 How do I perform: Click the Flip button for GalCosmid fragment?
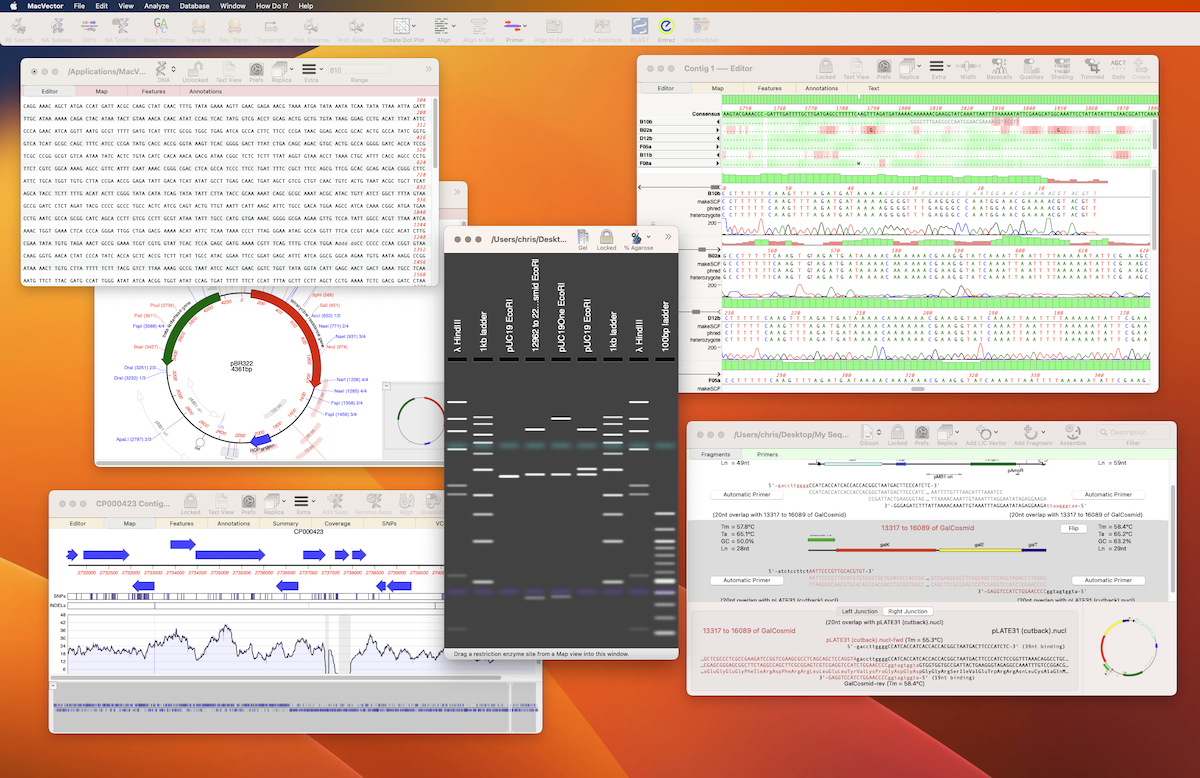[1072, 528]
